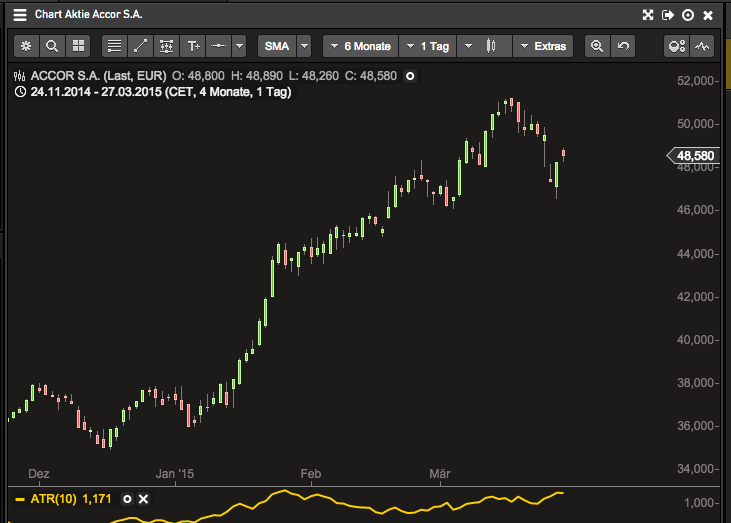Image resolution: width=731 pixels, height=523 pixels.
Task: Toggle ACCOR S.A. series settings circle
Action: click(410, 76)
